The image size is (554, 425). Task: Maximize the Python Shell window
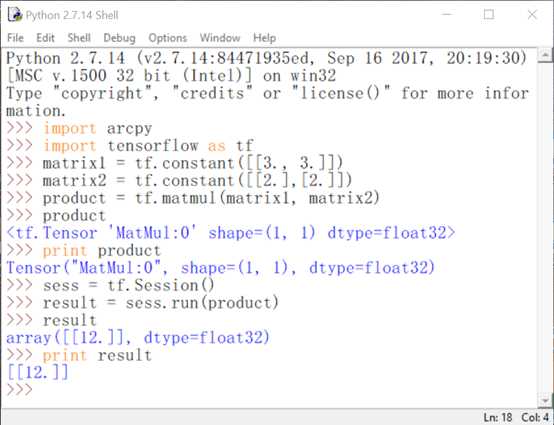489,14
